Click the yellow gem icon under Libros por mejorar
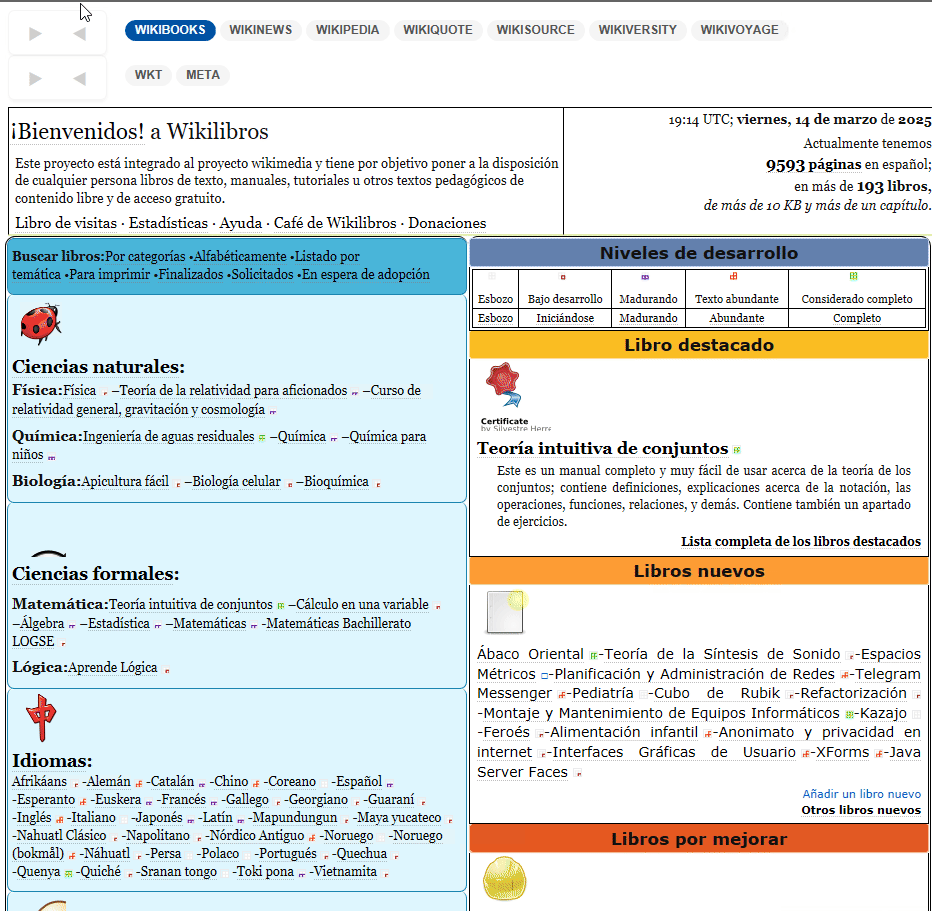 pos(505,878)
